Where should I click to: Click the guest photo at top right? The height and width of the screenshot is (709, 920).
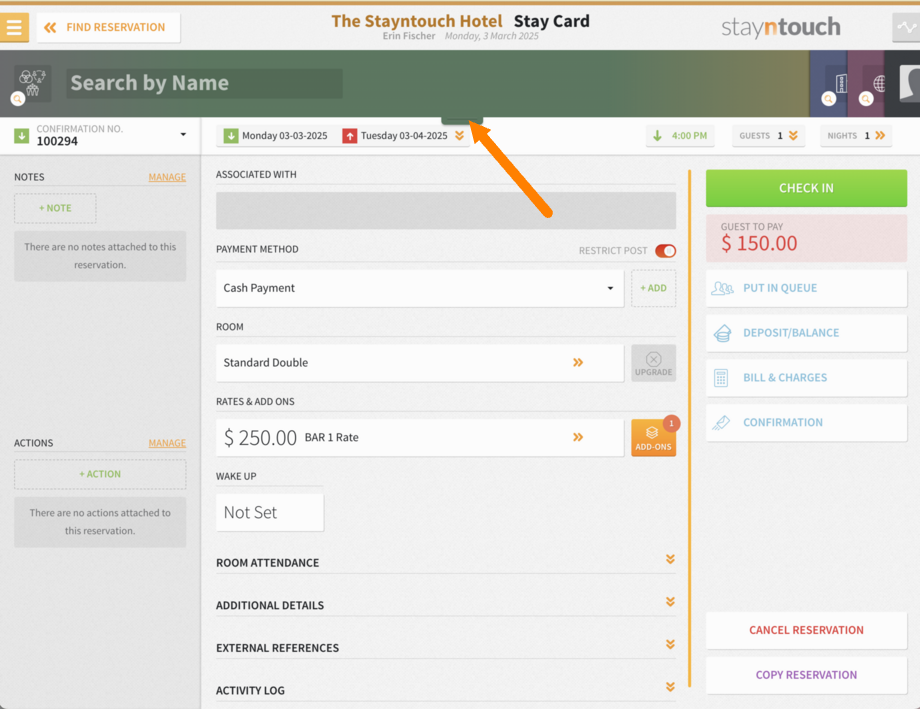(909, 83)
